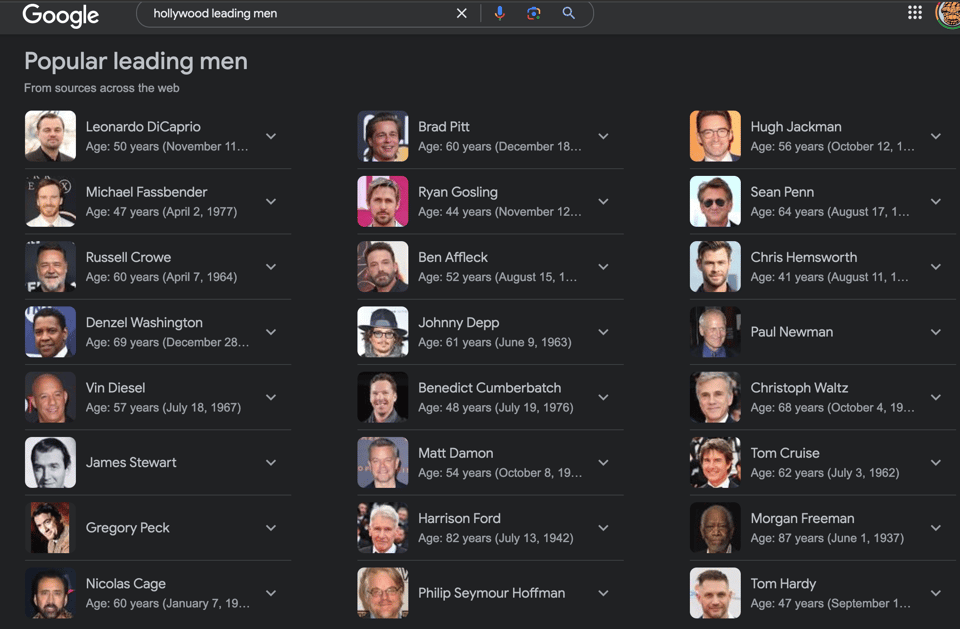Expand the Leonardo DiCaprio entry
The width and height of the screenshot is (960, 629).
point(271,136)
